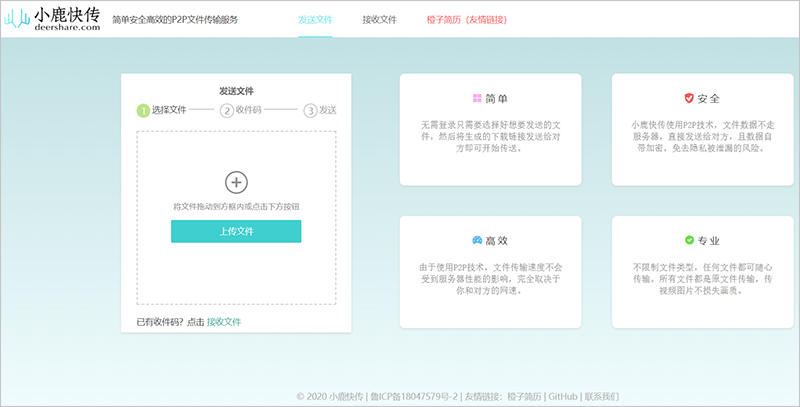This screenshot has height=407, width=800.
Task: Select step 3 circle 发送
Action: [x=310, y=110]
